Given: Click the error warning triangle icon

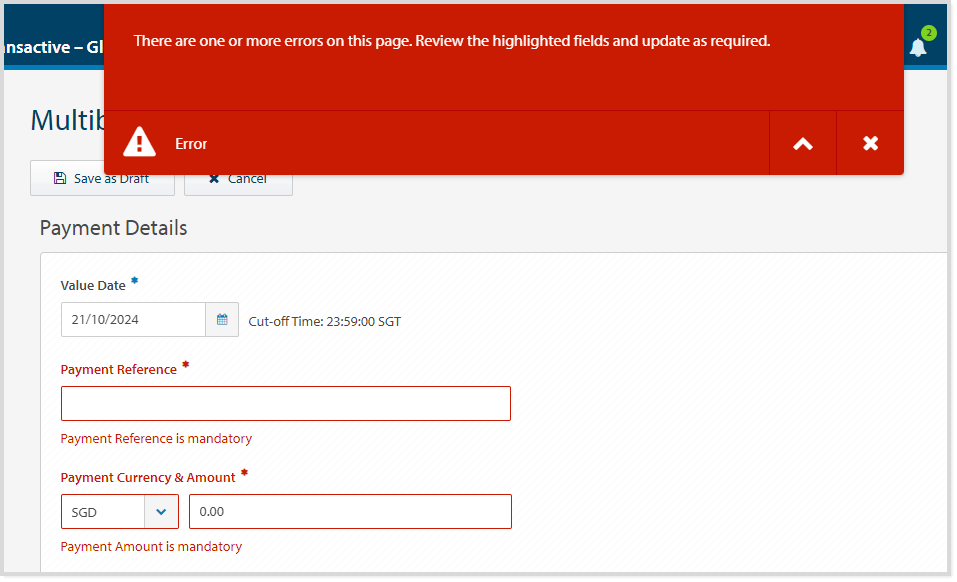Looking at the screenshot, I should point(138,142).
